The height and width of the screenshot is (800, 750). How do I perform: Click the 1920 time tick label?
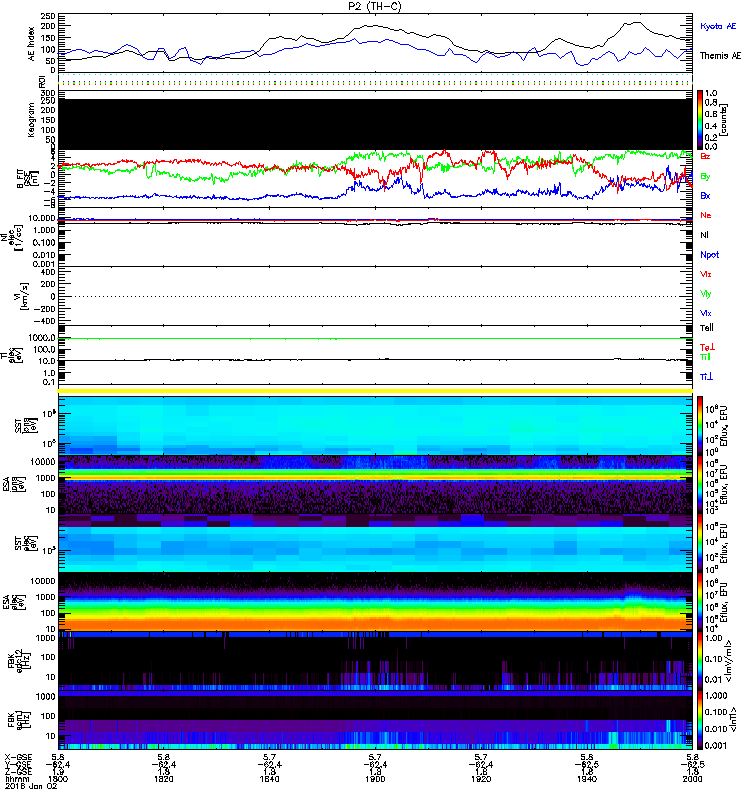(x=481, y=779)
